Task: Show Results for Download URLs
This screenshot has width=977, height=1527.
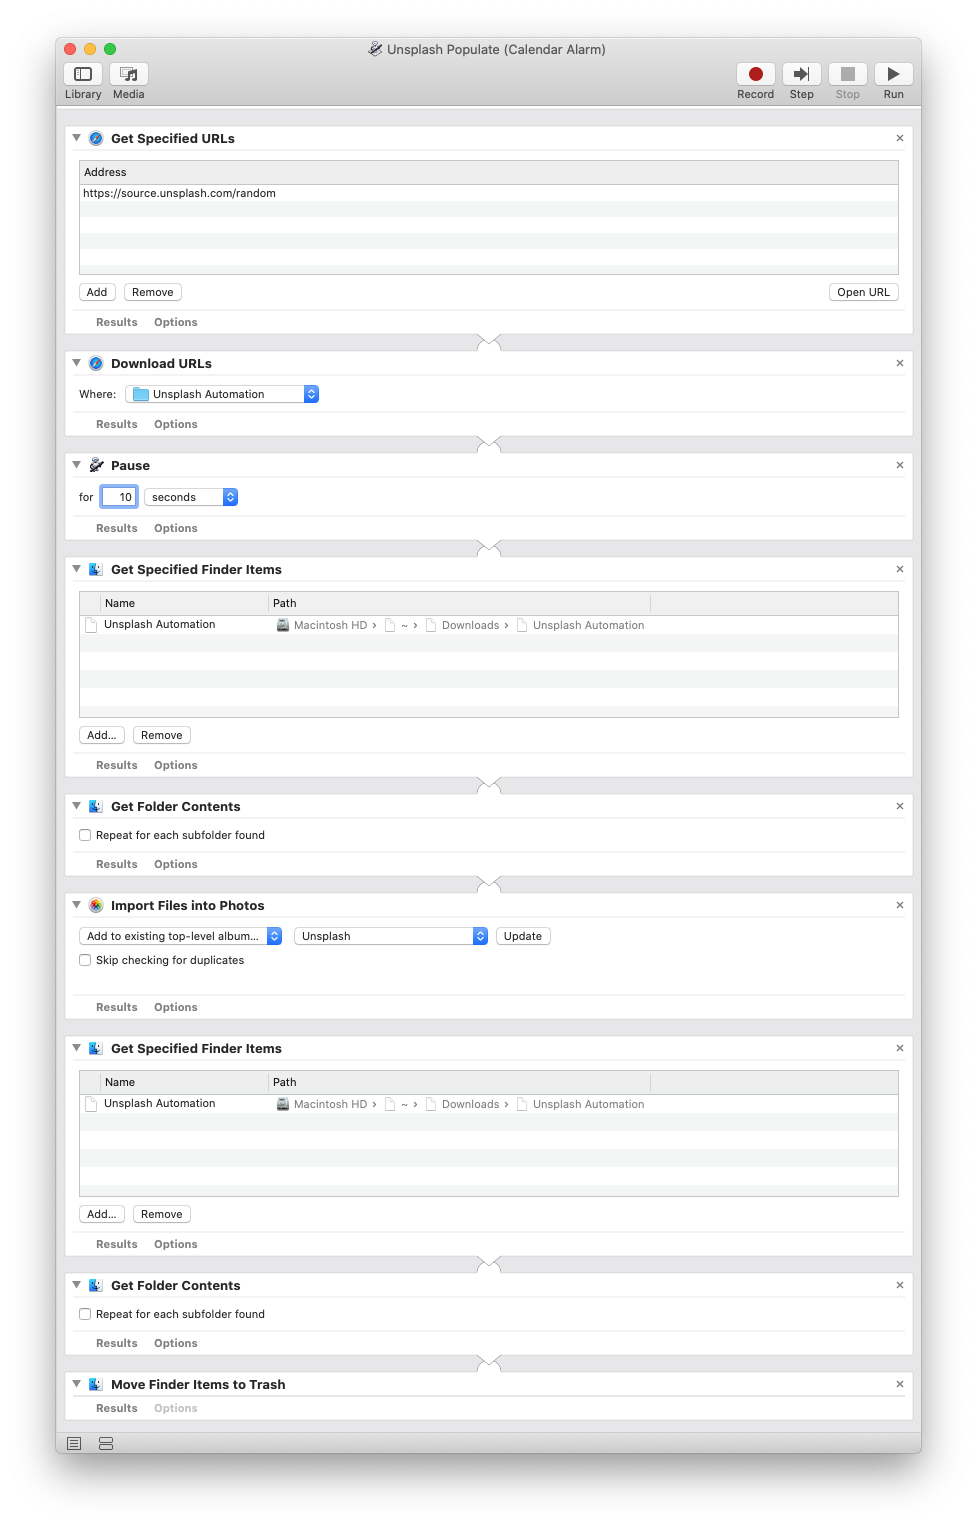Action: pos(116,423)
